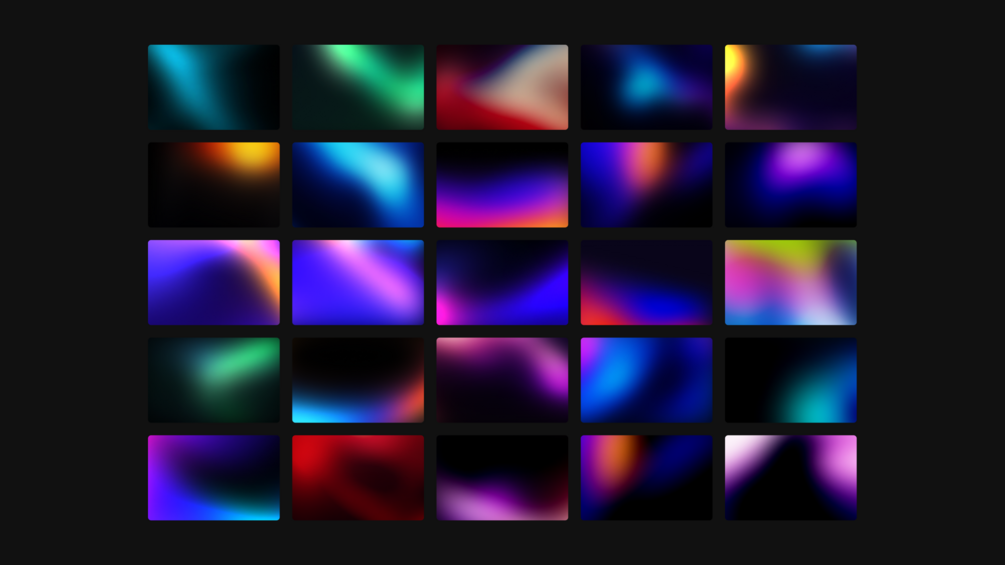Pick the navy gradient with magenta corner and blue curve

pyautogui.click(x=502, y=282)
